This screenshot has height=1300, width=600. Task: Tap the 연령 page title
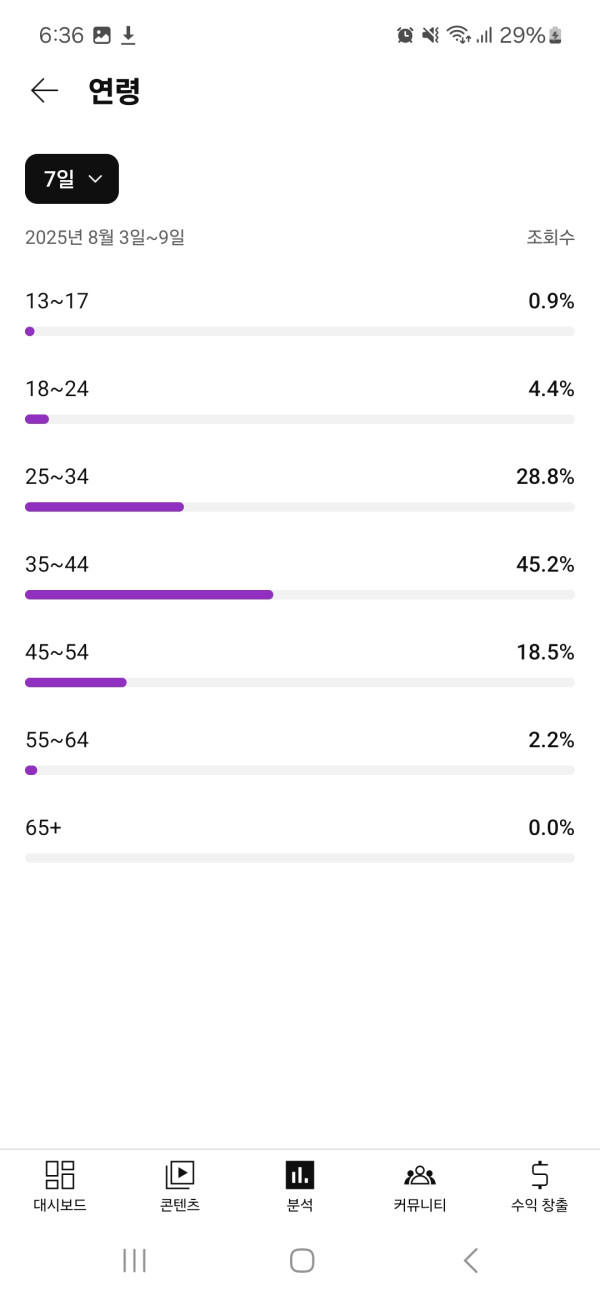(x=114, y=91)
